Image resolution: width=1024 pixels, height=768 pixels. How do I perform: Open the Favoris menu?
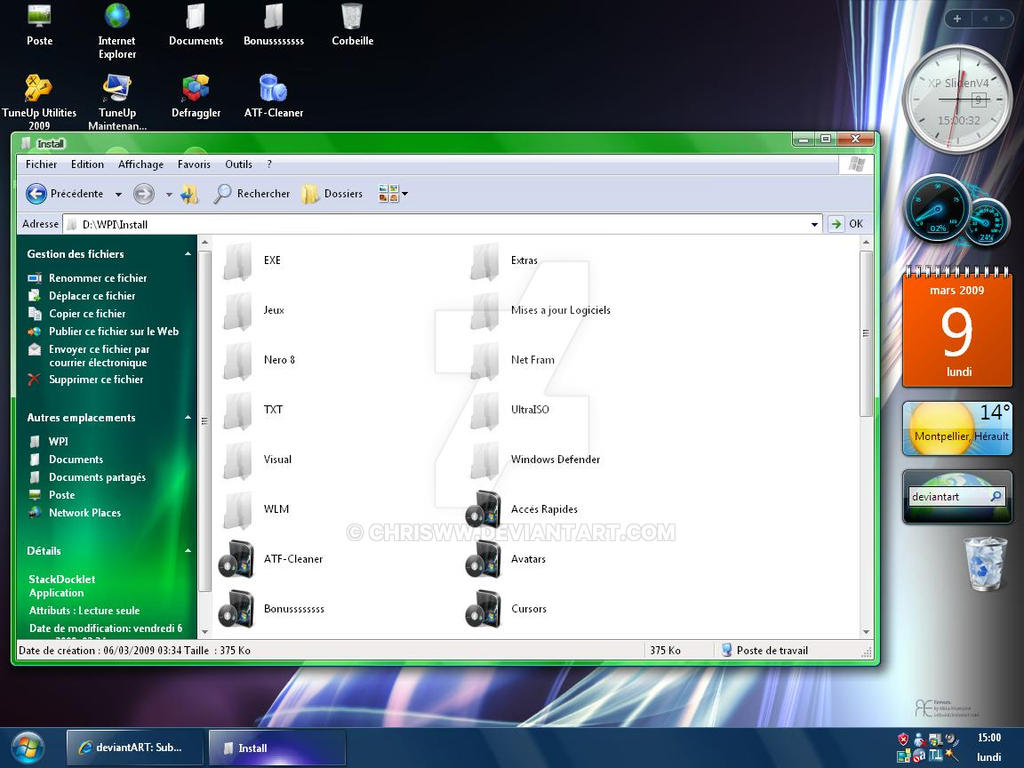point(194,165)
